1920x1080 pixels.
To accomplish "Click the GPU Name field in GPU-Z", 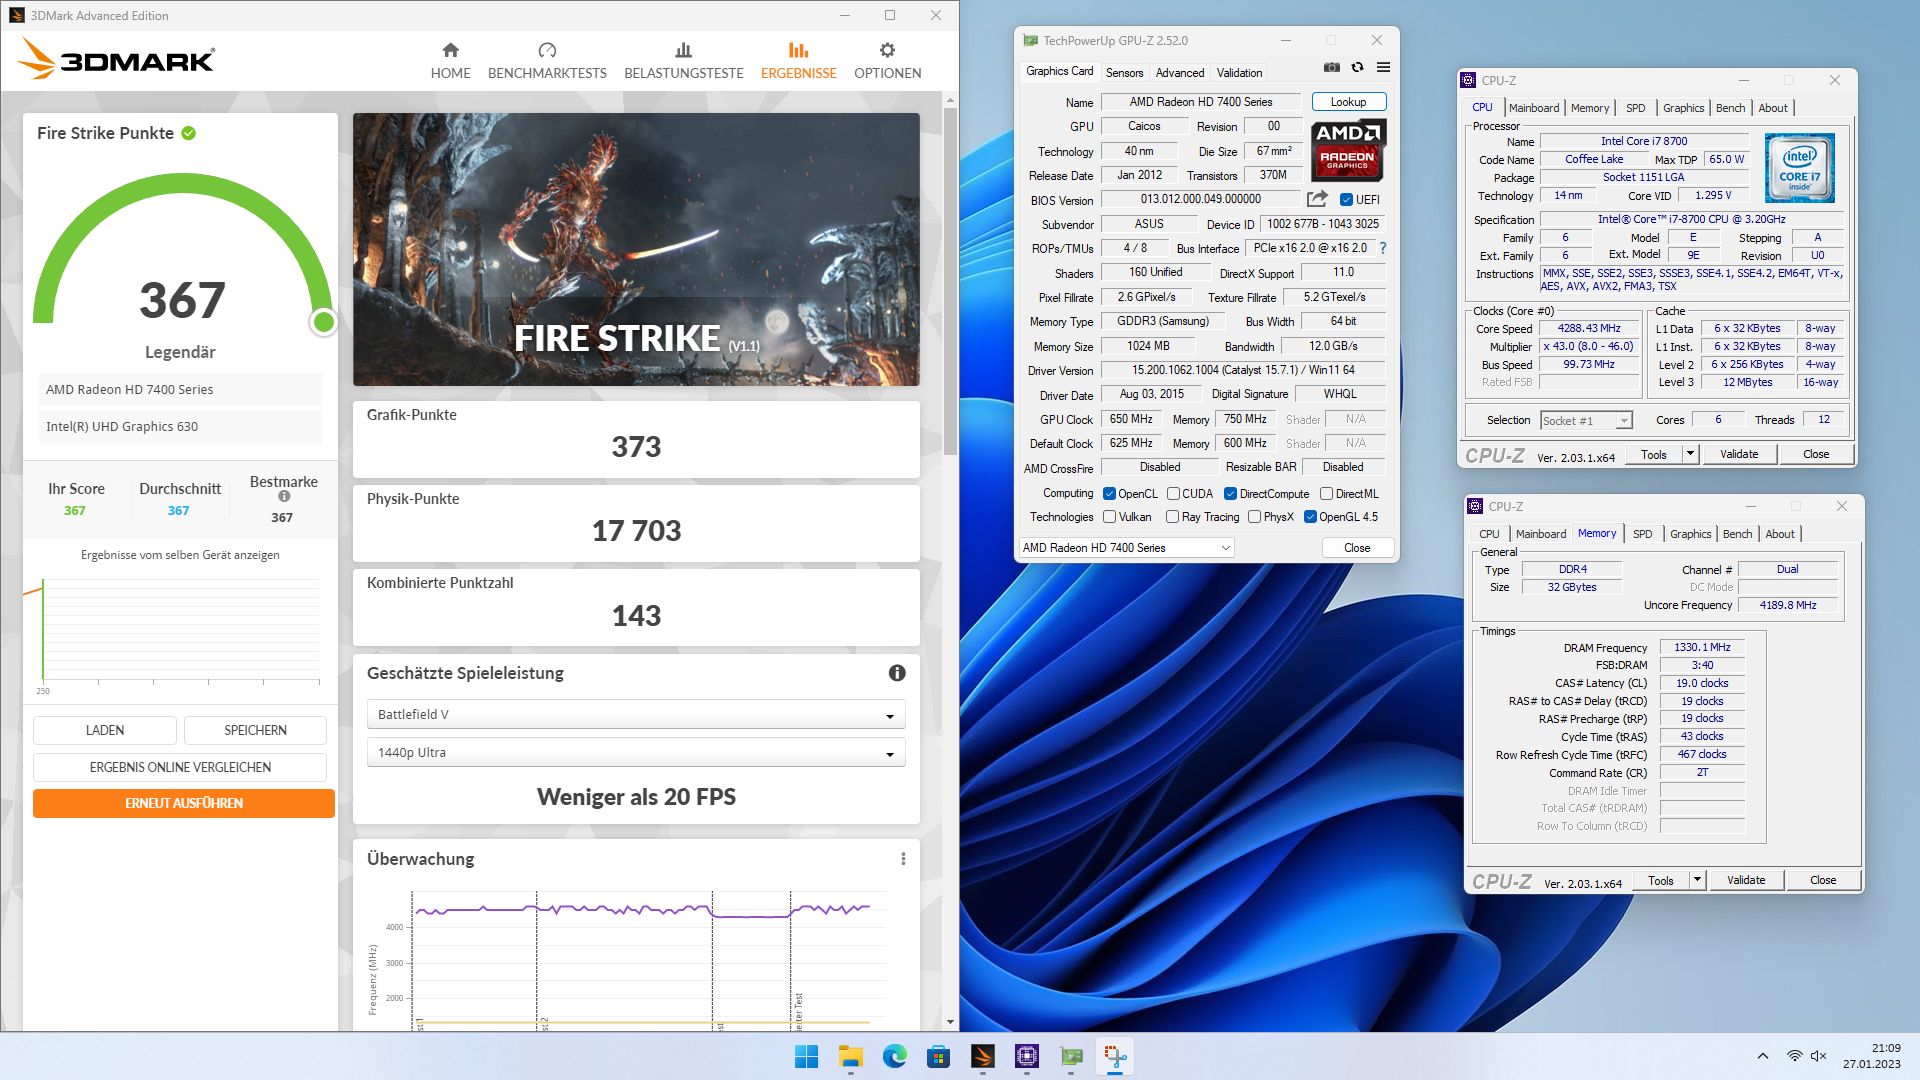I will click(x=1201, y=102).
